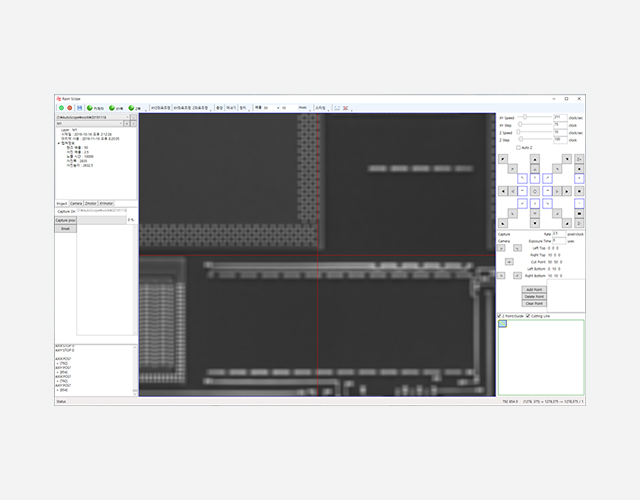Open the work folder path dropdown
This screenshot has height=500, width=640.
pos(127,118)
